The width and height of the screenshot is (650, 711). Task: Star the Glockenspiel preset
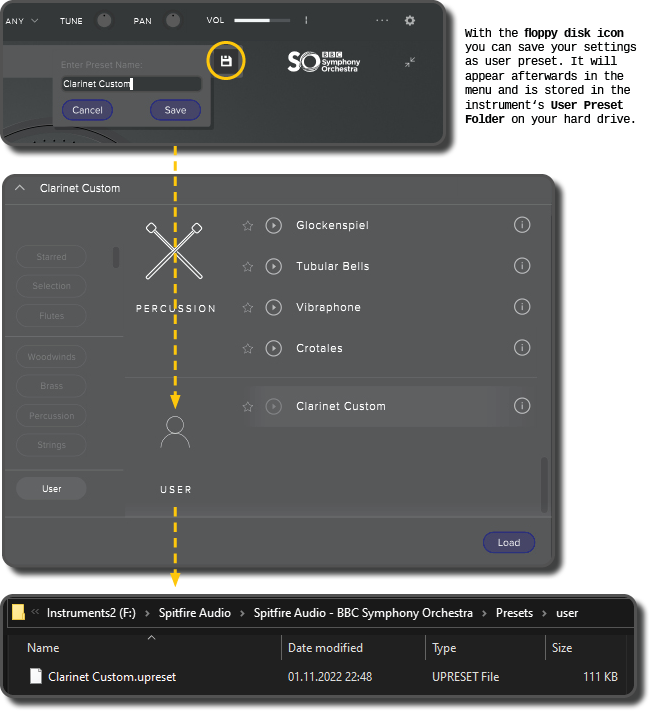[x=248, y=225]
